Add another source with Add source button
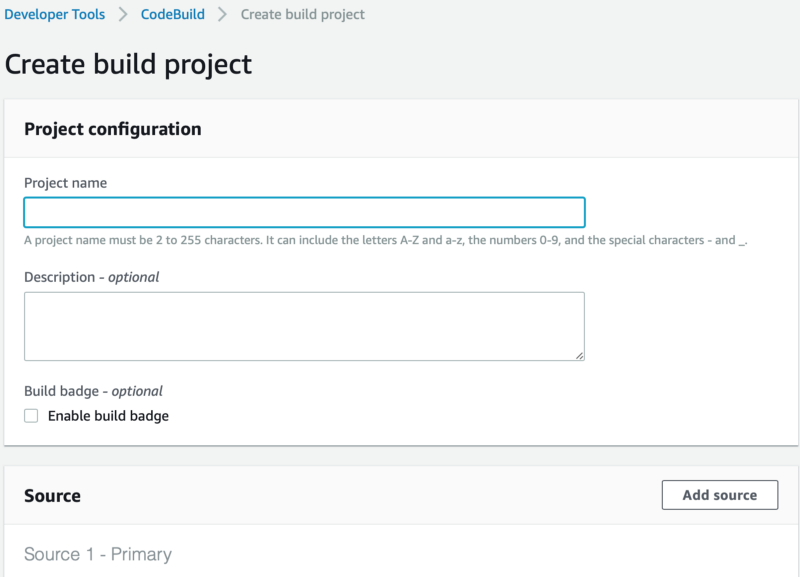This screenshot has height=577, width=800. (720, 495)
